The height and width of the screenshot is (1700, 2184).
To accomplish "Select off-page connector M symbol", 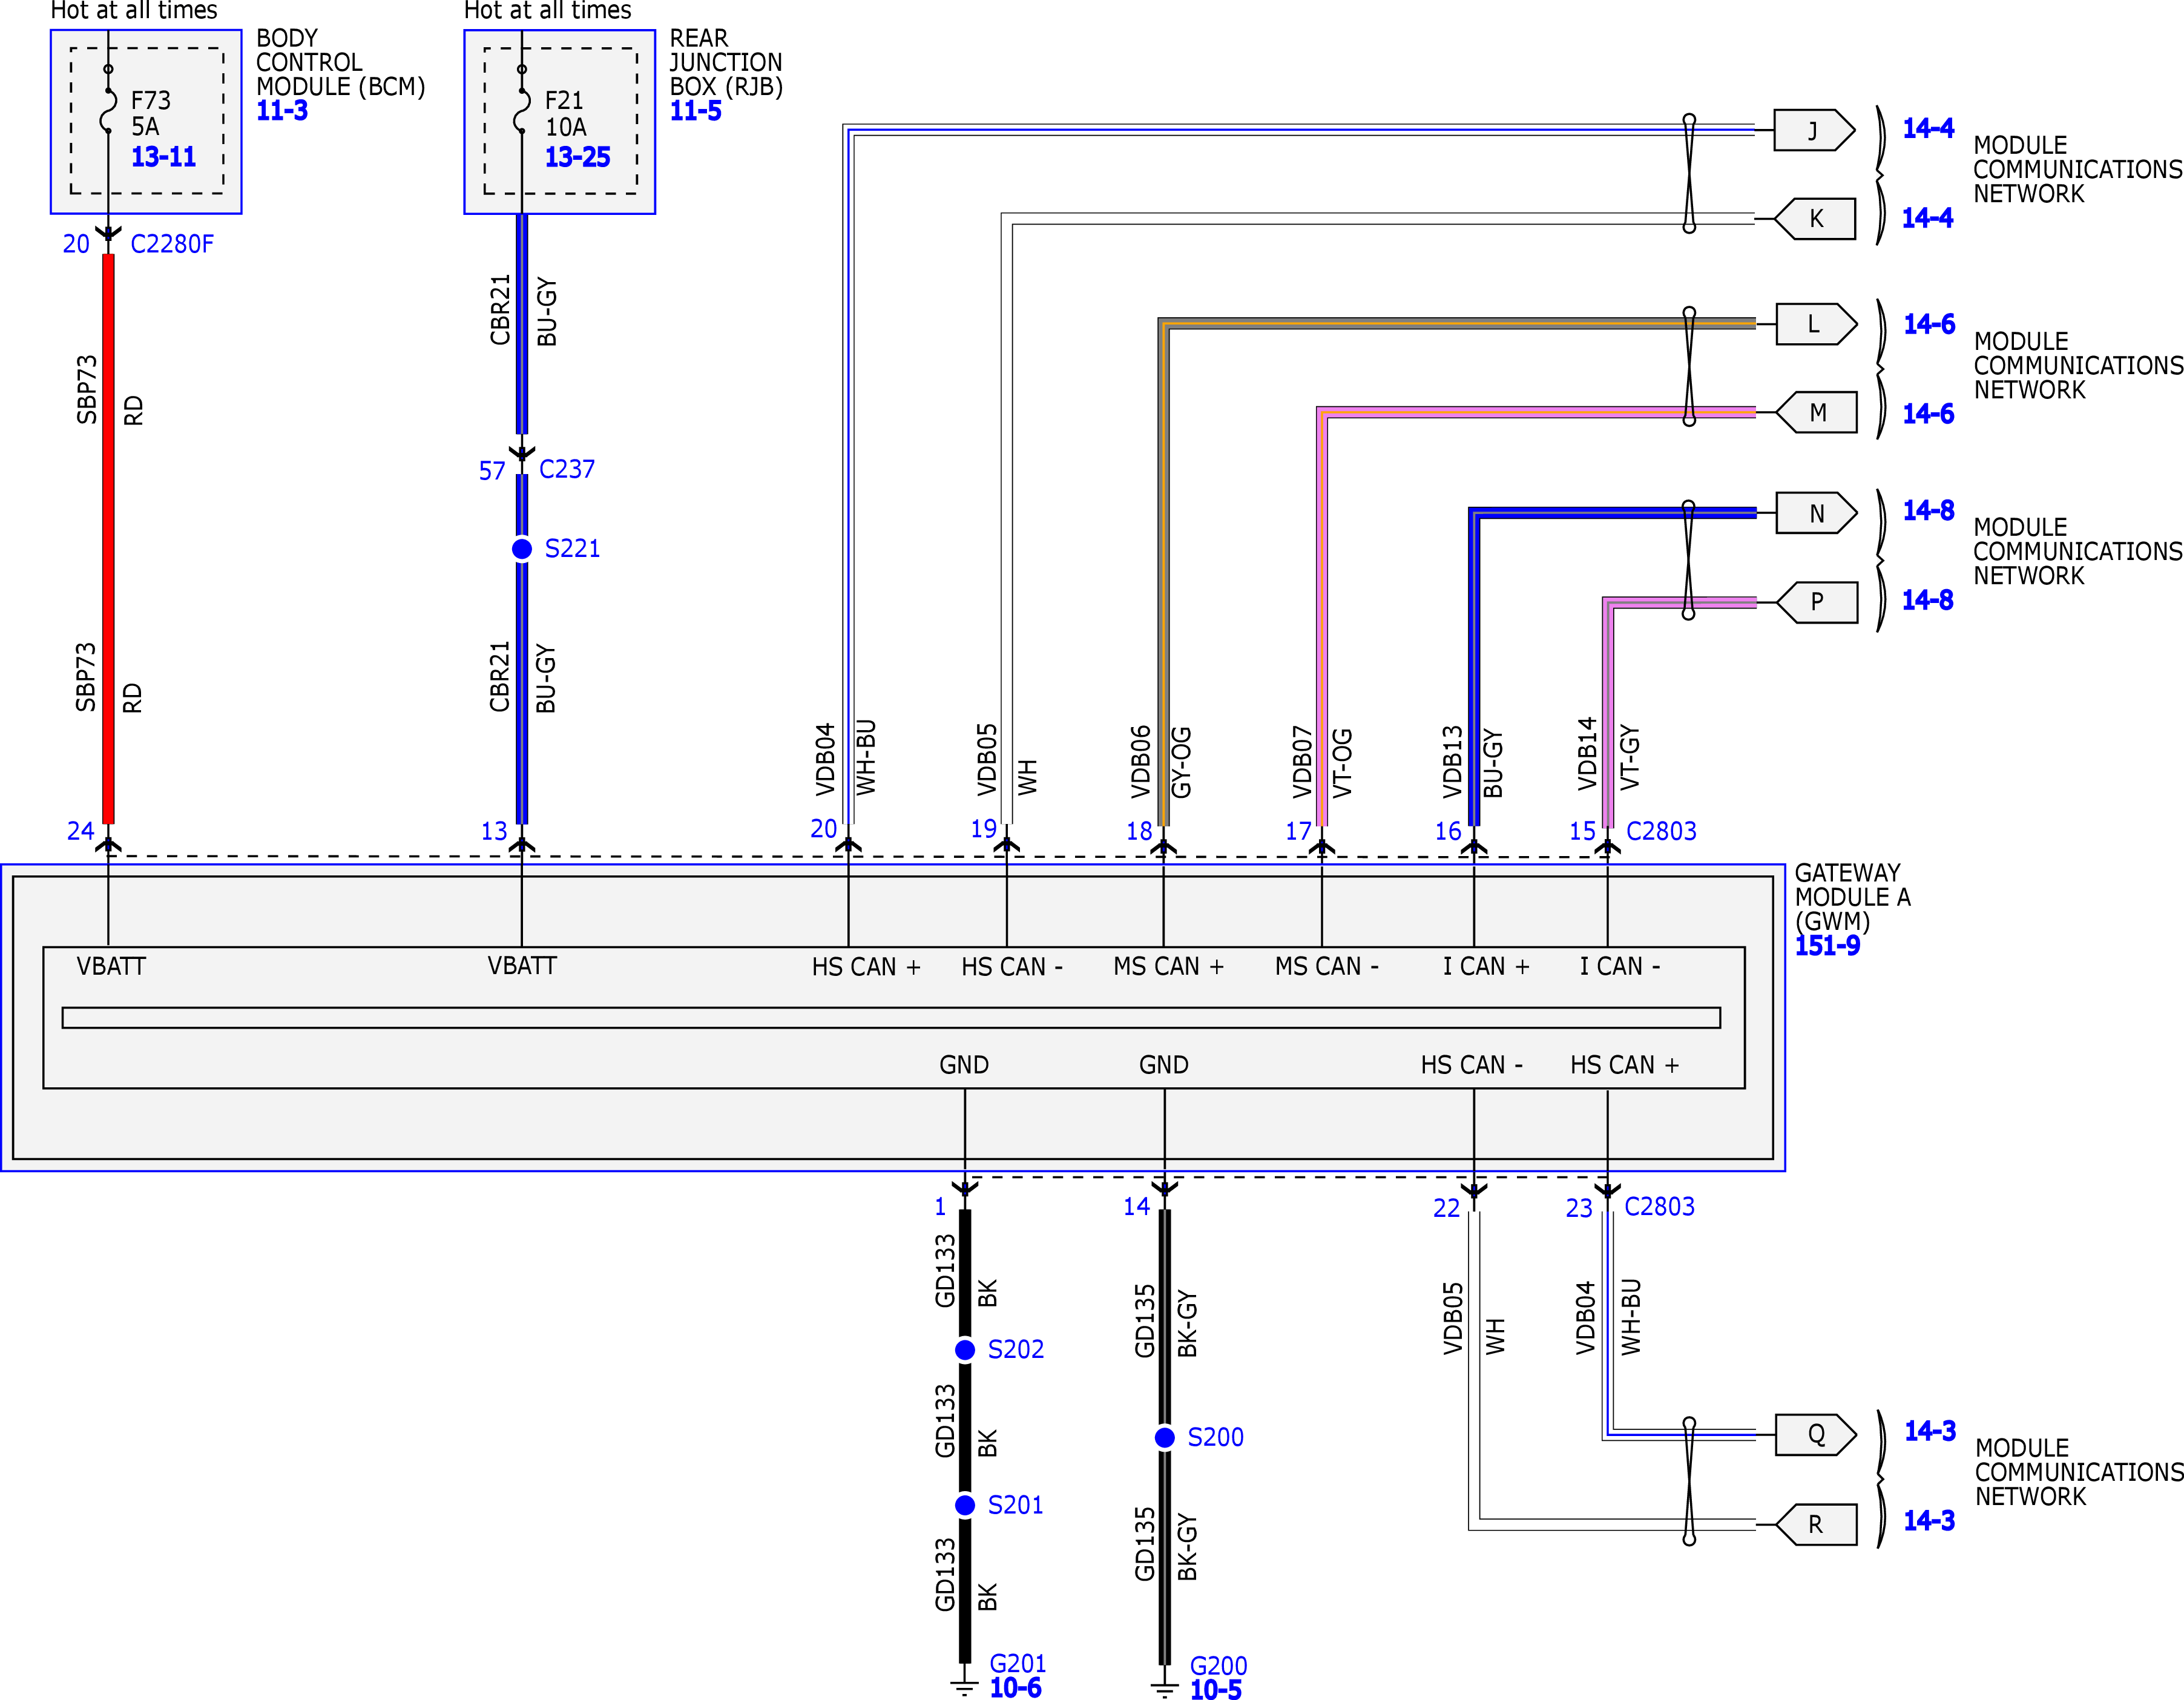I will coord(1816,412).
